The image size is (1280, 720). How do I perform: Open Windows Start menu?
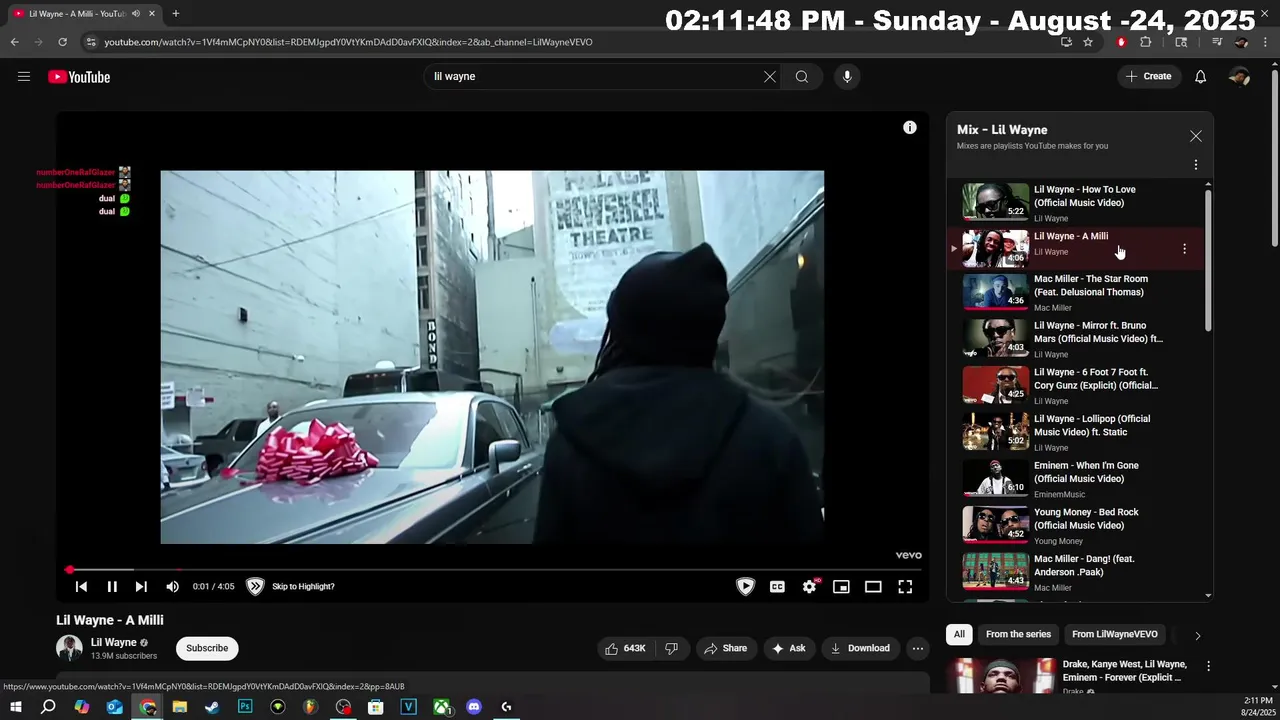click(16, 707)
